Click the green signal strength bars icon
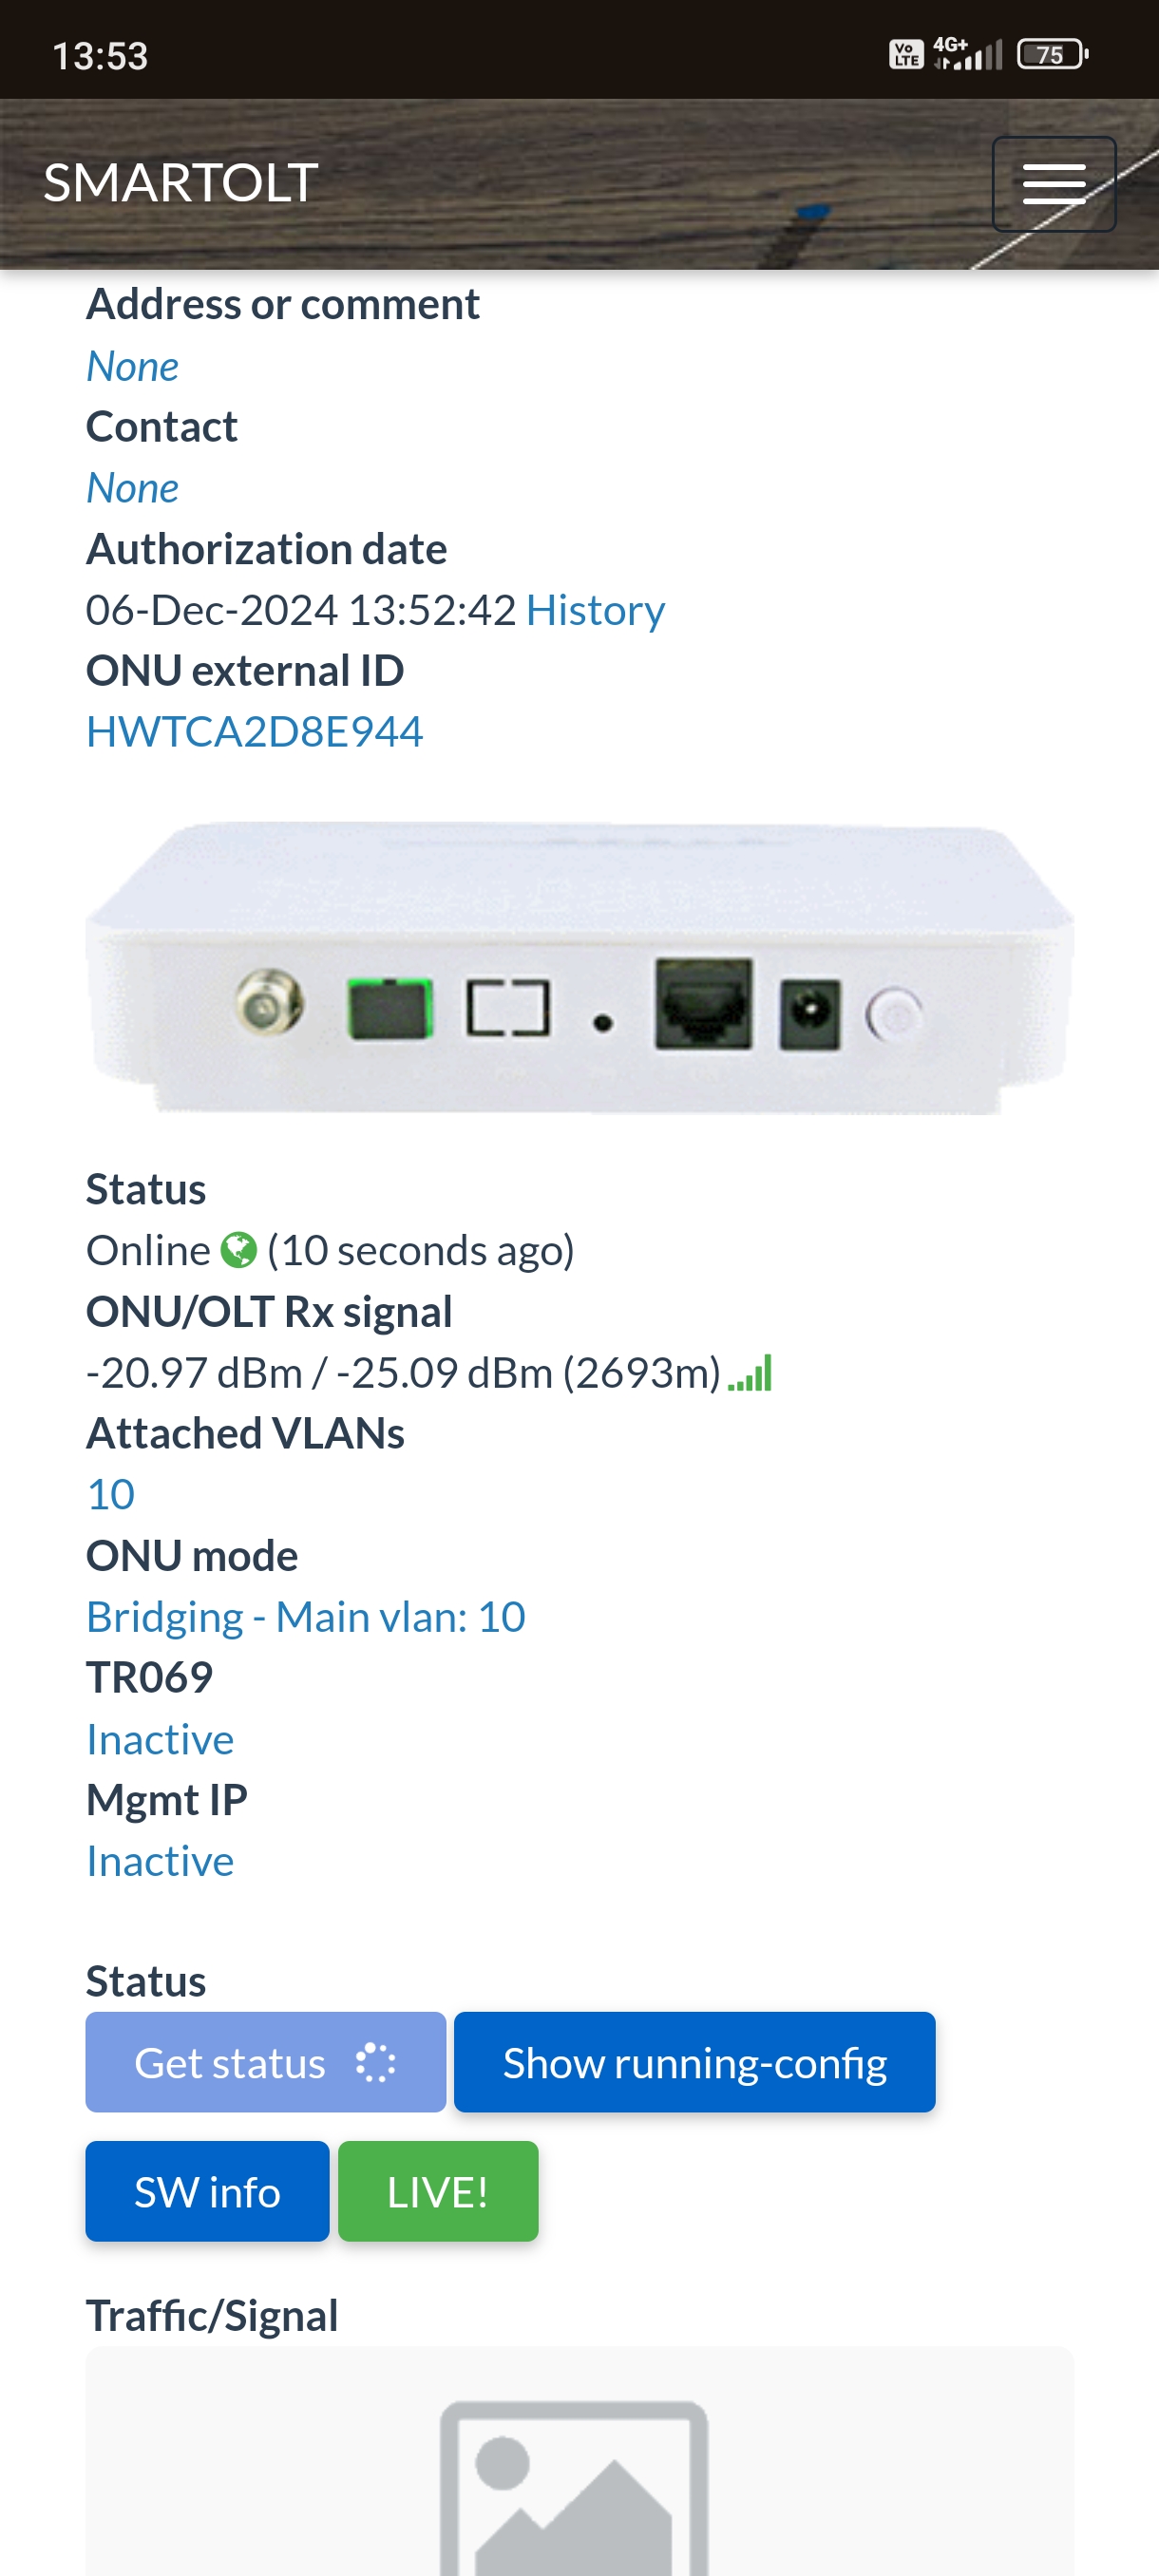1159x2576 pixels. tap(750, 1373)
